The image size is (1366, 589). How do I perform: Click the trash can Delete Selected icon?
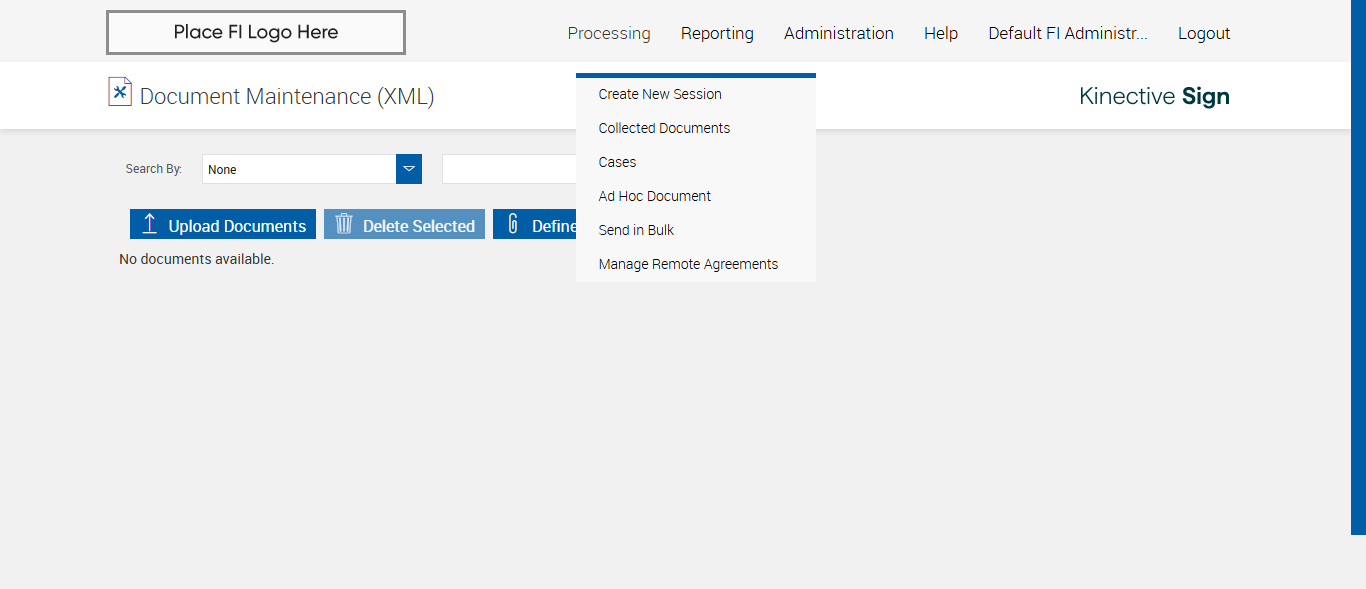pyautogui.click(x=344, y=224)
